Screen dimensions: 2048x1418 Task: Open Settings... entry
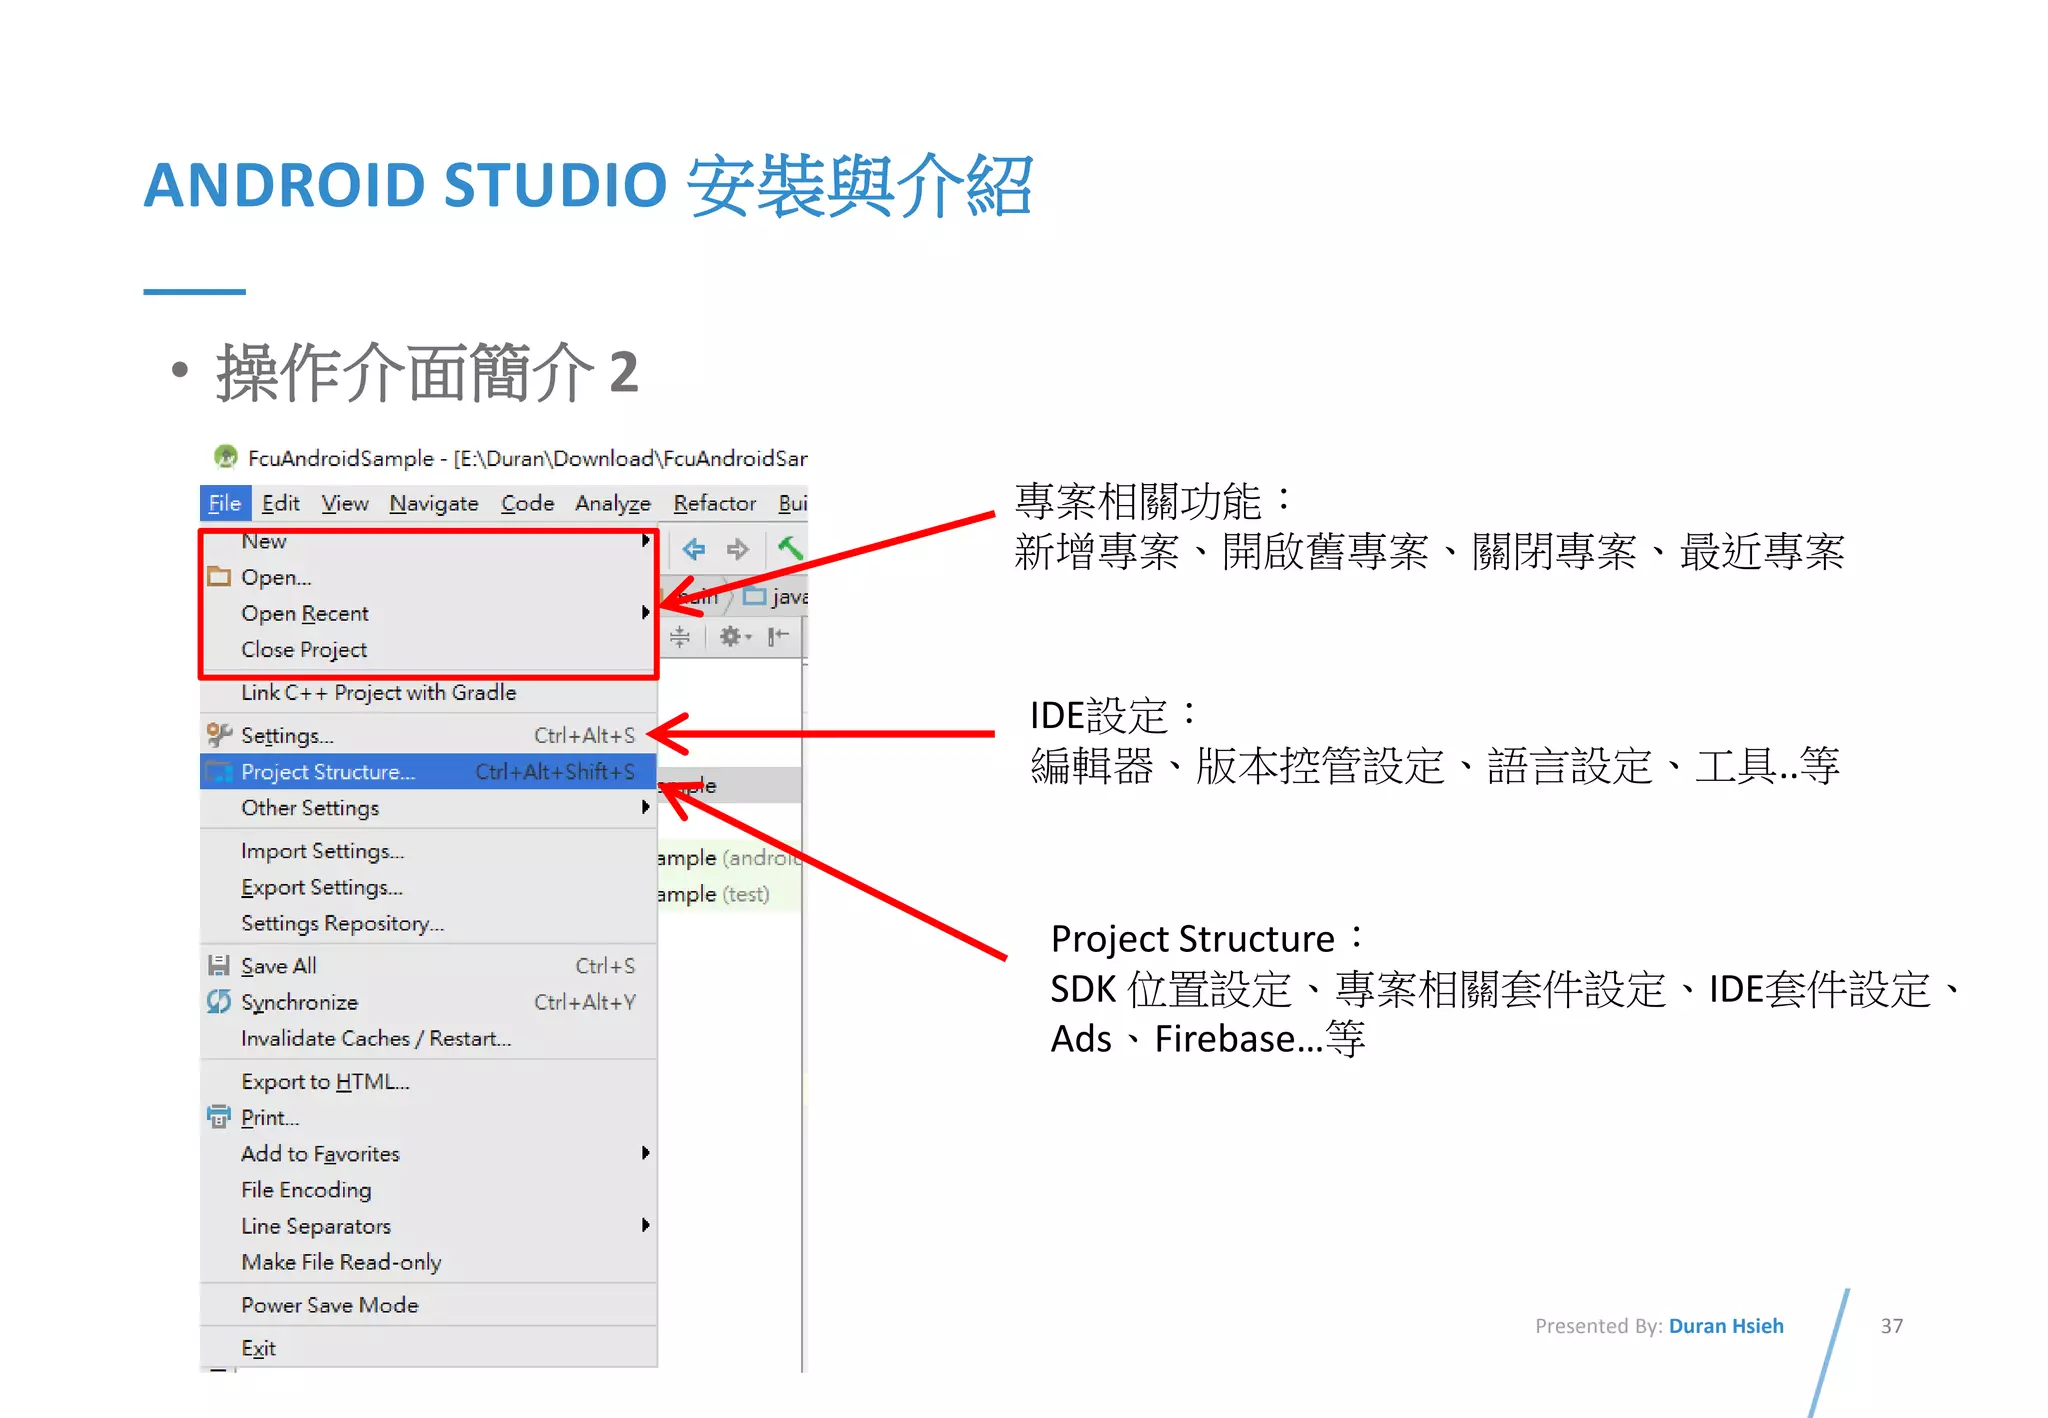(428, 735)
